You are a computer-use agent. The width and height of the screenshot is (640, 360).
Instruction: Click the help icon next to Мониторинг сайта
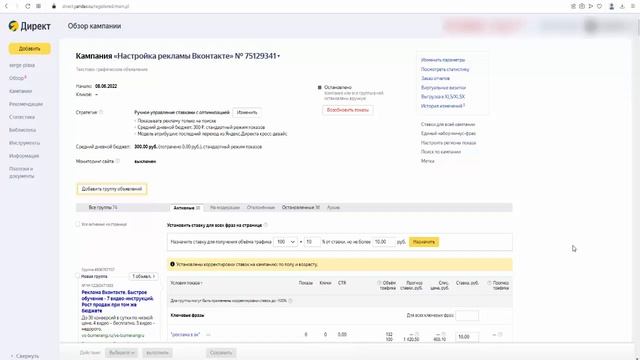pyautogui.click(x=118, y=161)
